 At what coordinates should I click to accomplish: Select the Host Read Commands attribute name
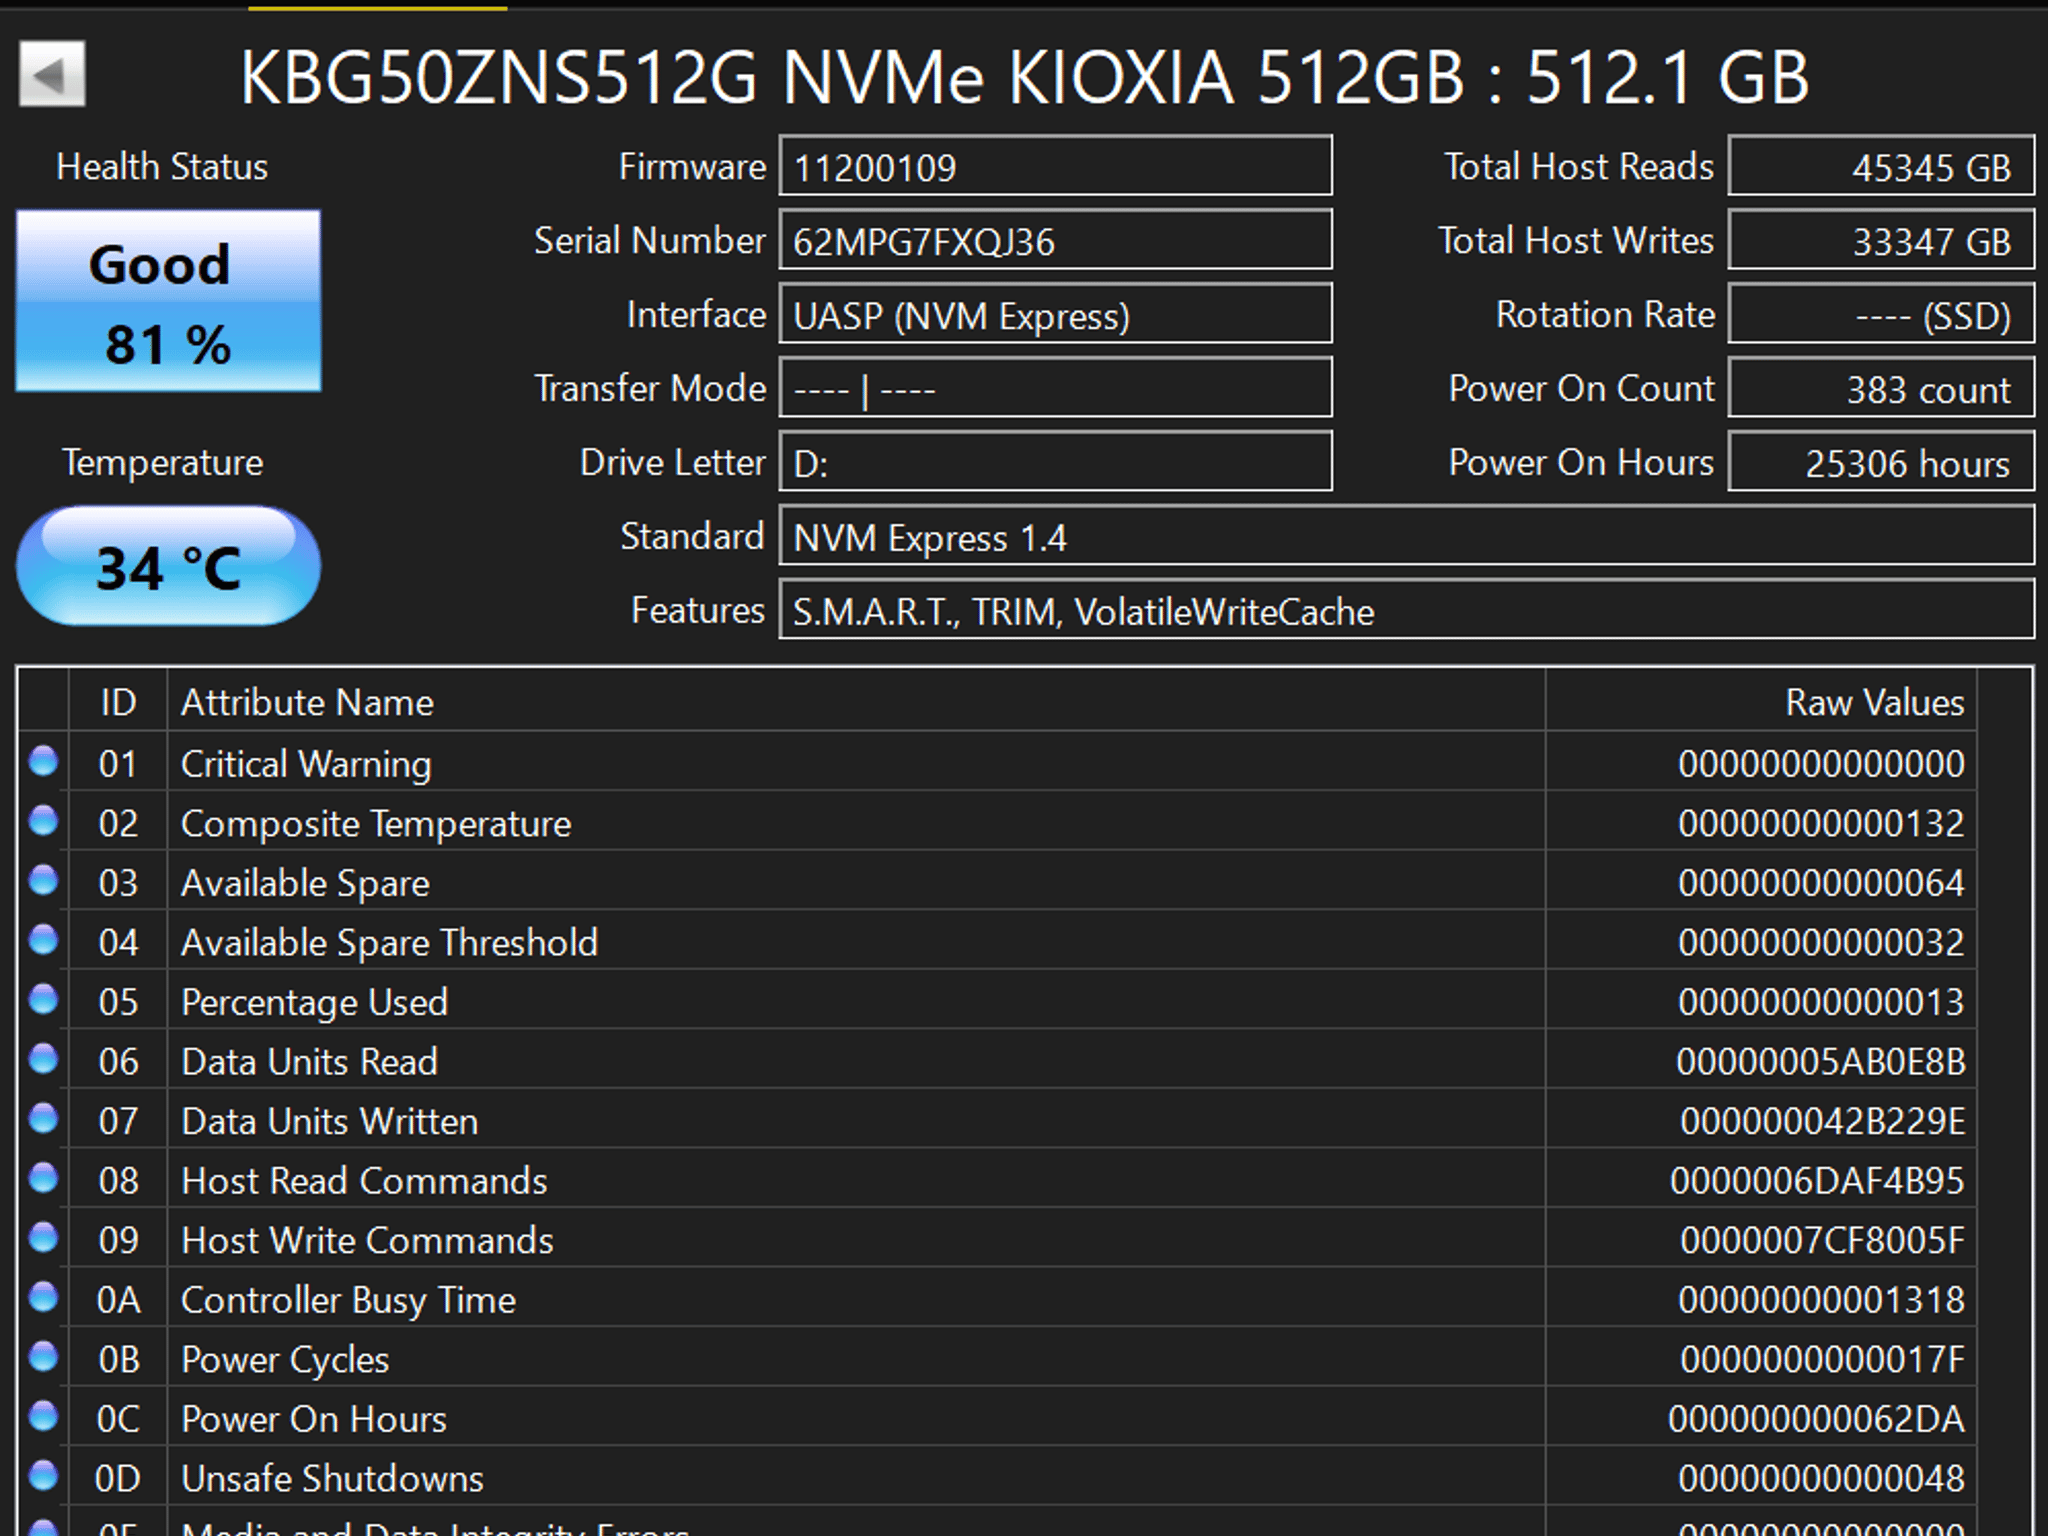point(364,1181)
